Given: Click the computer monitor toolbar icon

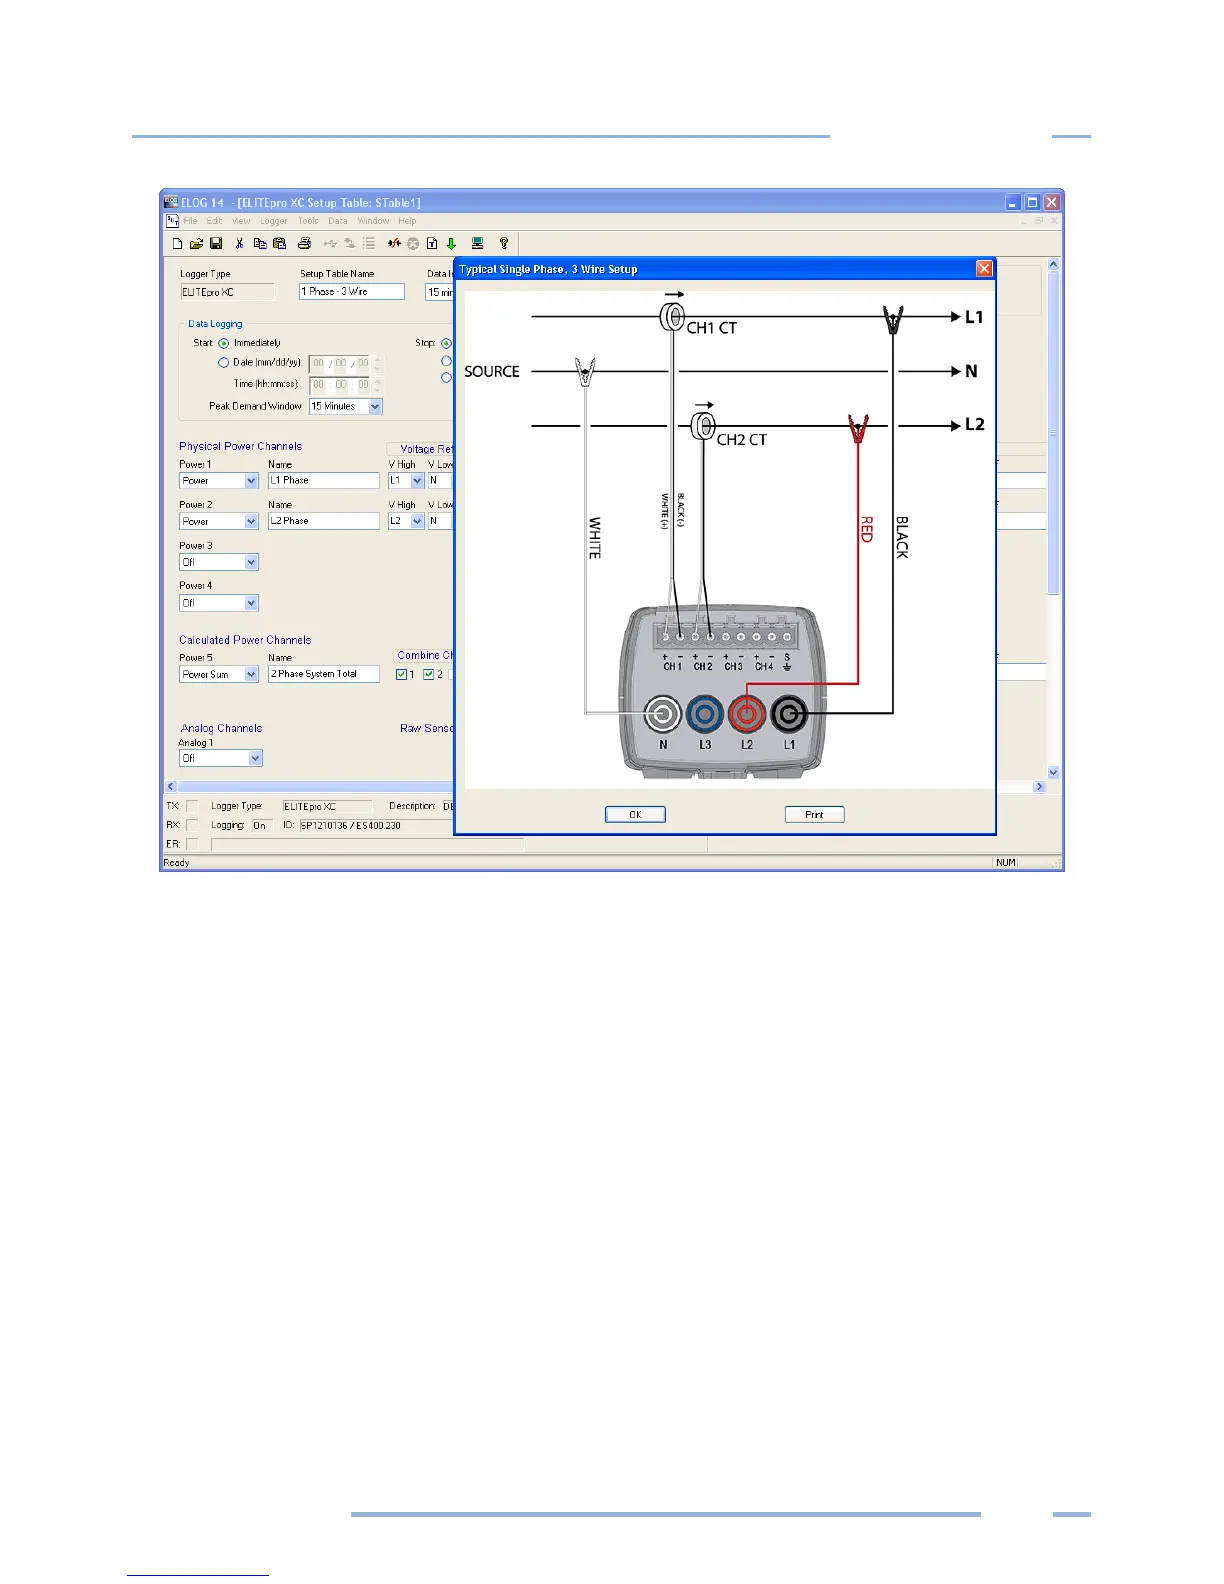Looking at the screenshot, I should [477, 243].
